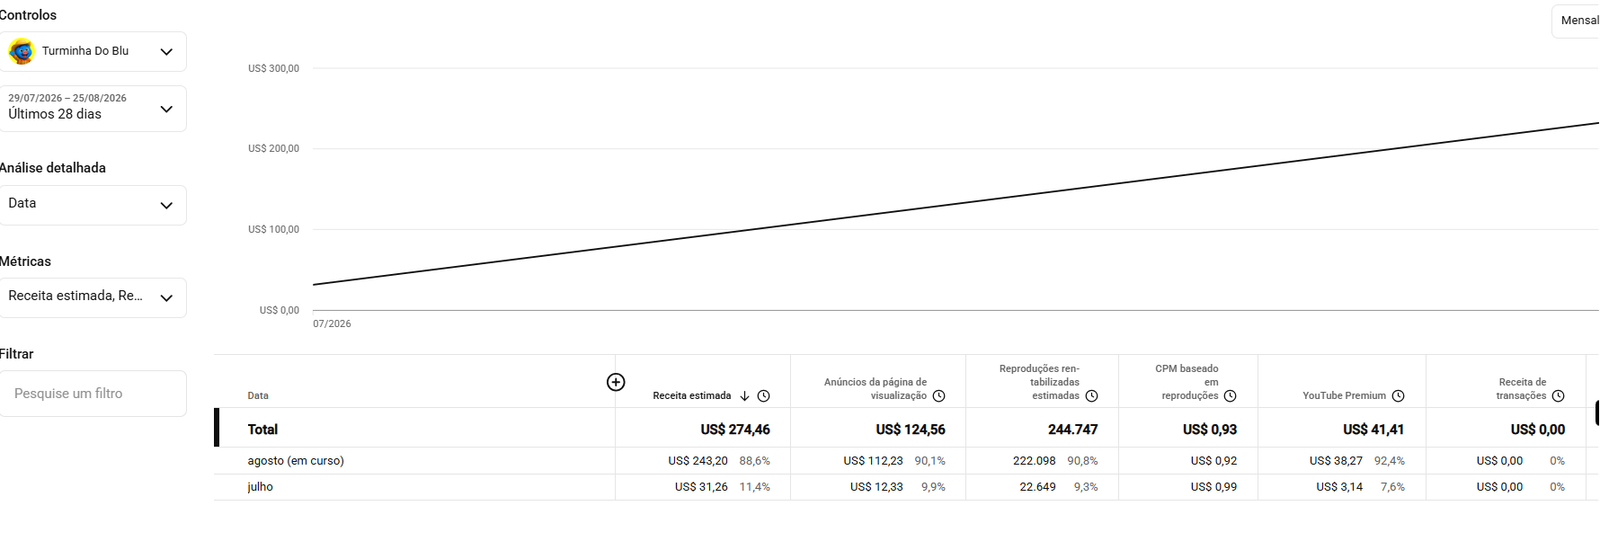The width and height of the screenshot is (1600, 549).
Task: Click the clock icon beside Receita de transações
Action: tap(1558, 396)
